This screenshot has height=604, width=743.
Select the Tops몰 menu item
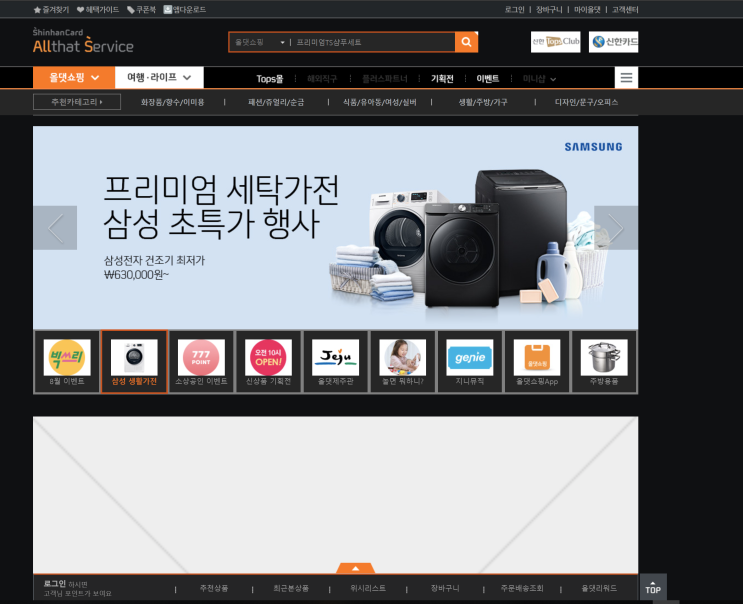point(270,79)
